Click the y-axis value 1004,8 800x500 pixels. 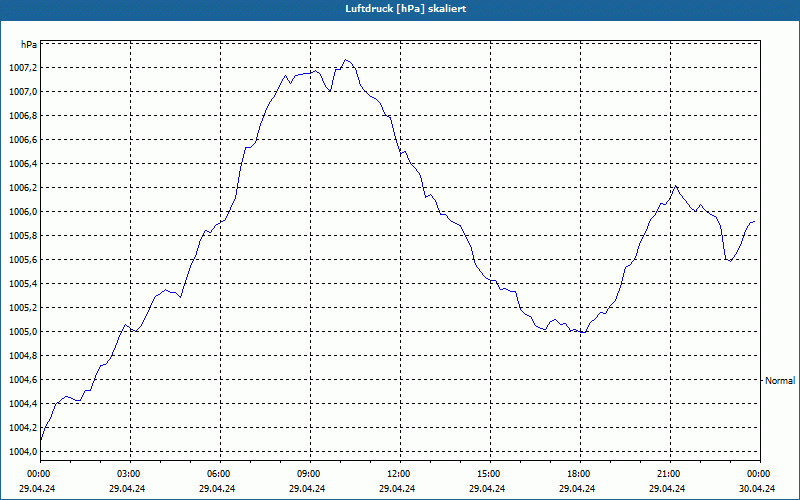(x=23, y=356)
